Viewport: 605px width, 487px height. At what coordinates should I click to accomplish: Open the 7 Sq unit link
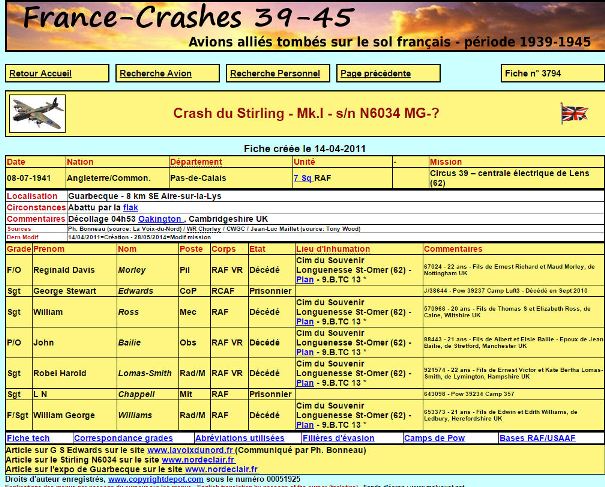303,178
